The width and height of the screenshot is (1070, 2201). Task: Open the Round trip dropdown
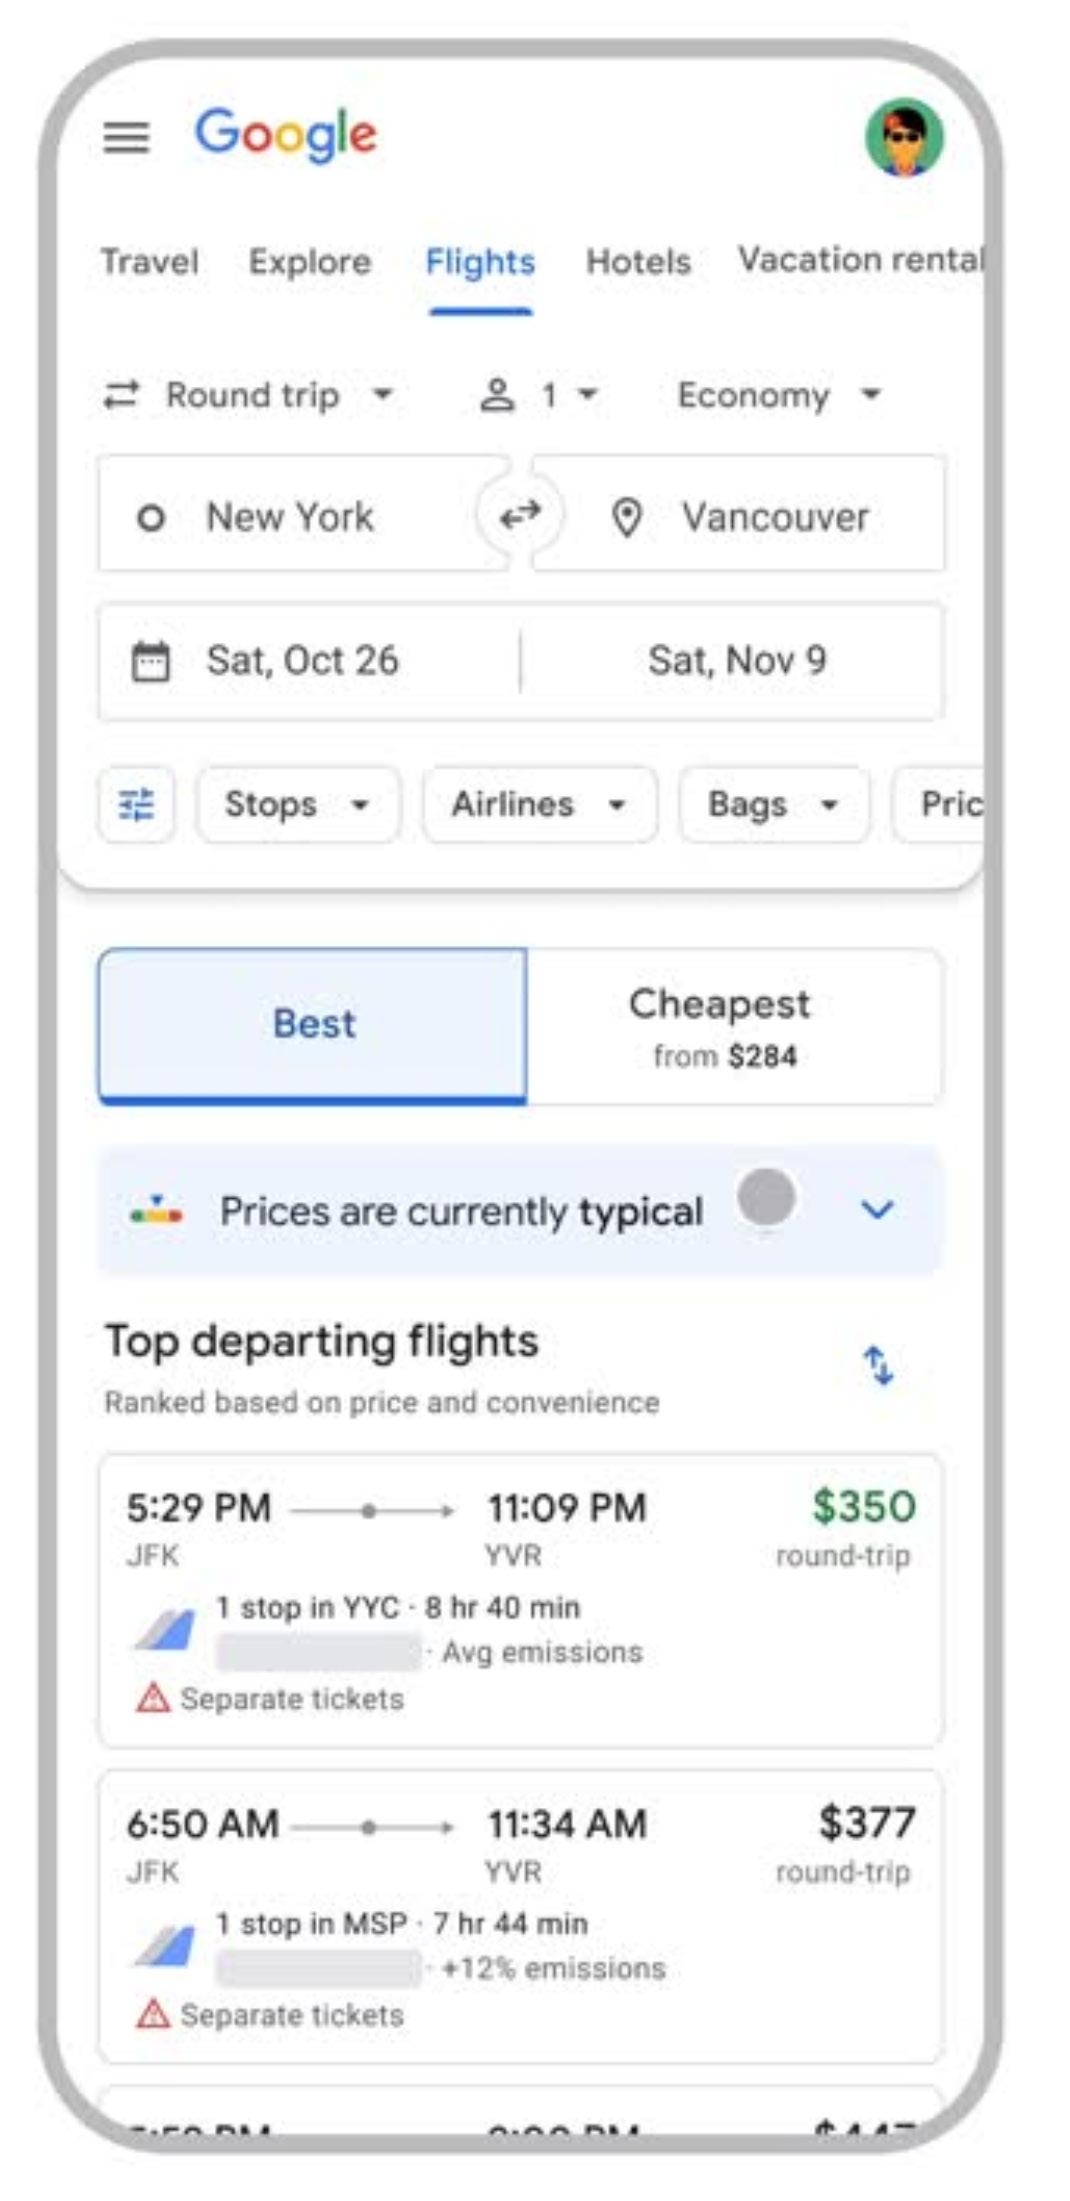pos(249,395)
